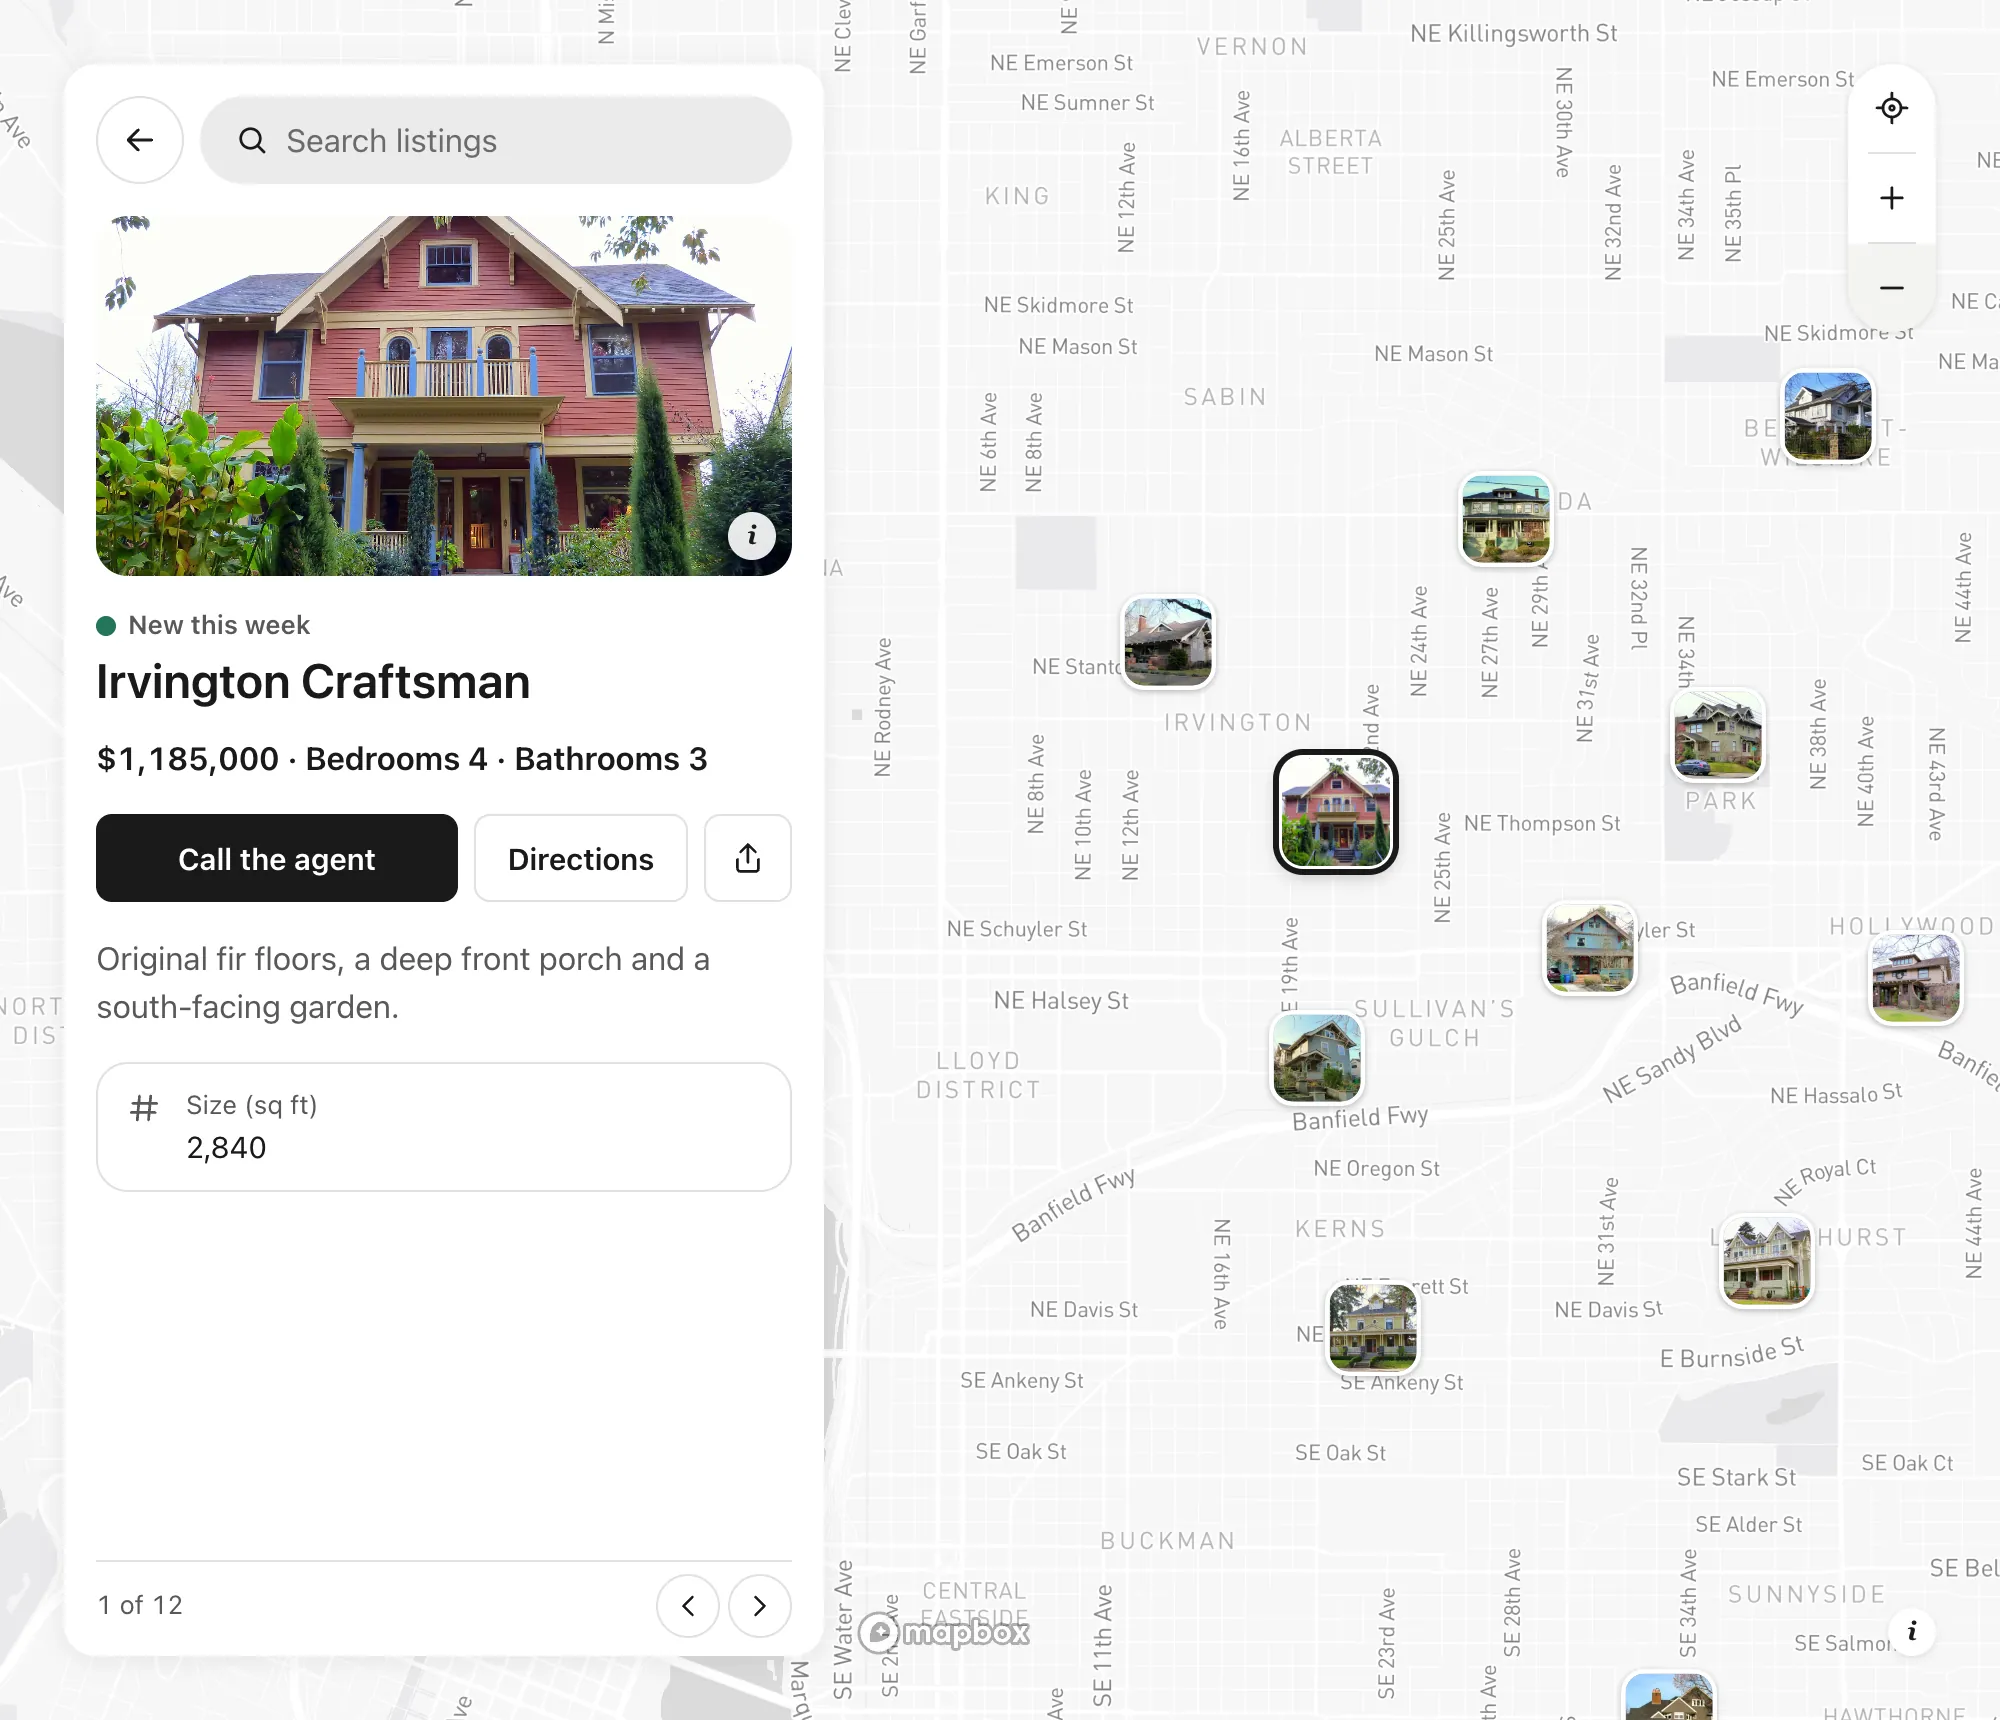Share this listing via the share icon

(748, 858)
